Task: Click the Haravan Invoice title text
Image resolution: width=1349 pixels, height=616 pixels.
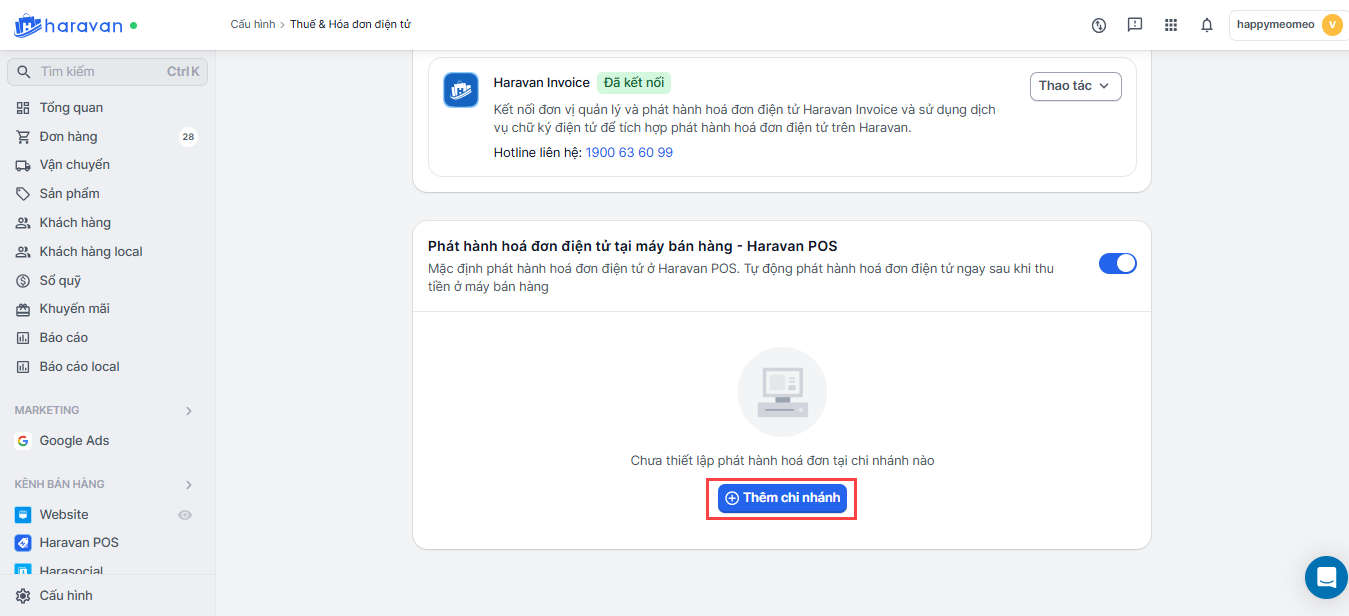Action: (x=541, y=83)
